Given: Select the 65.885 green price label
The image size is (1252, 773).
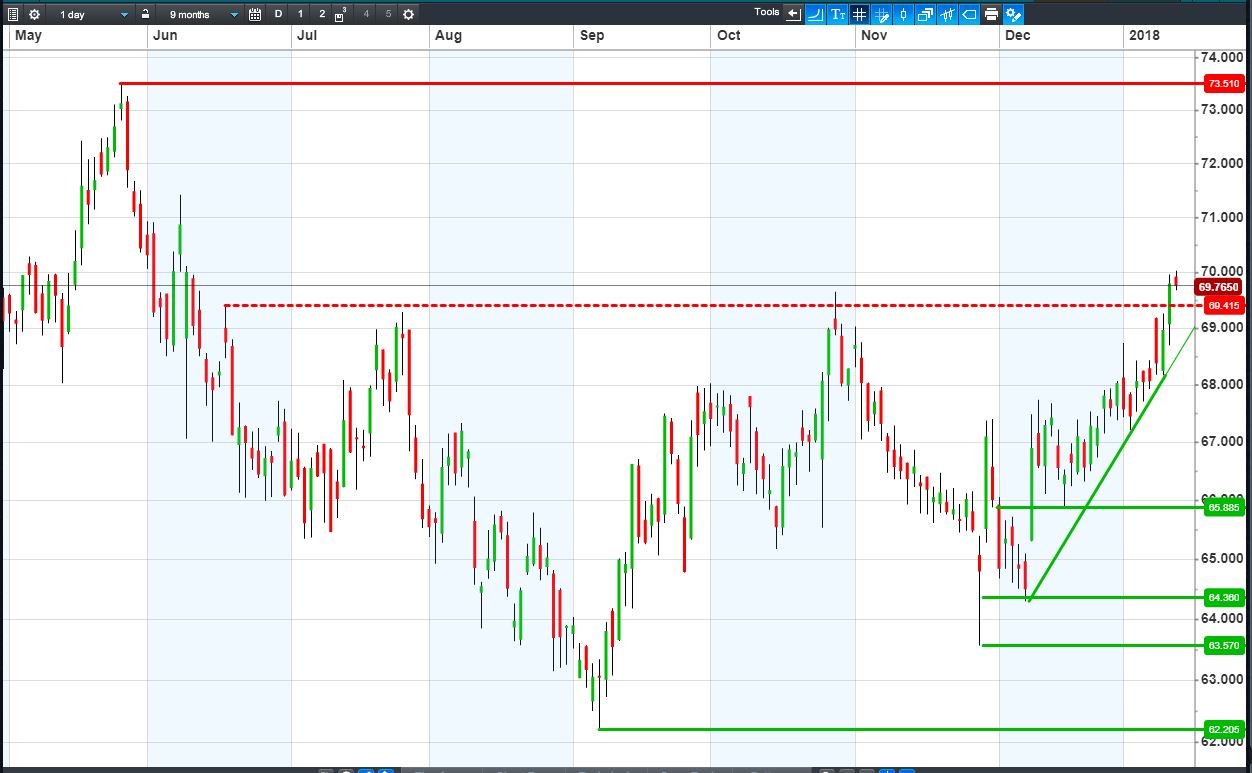Looking at the screenshot, I should click(1224, 508).
